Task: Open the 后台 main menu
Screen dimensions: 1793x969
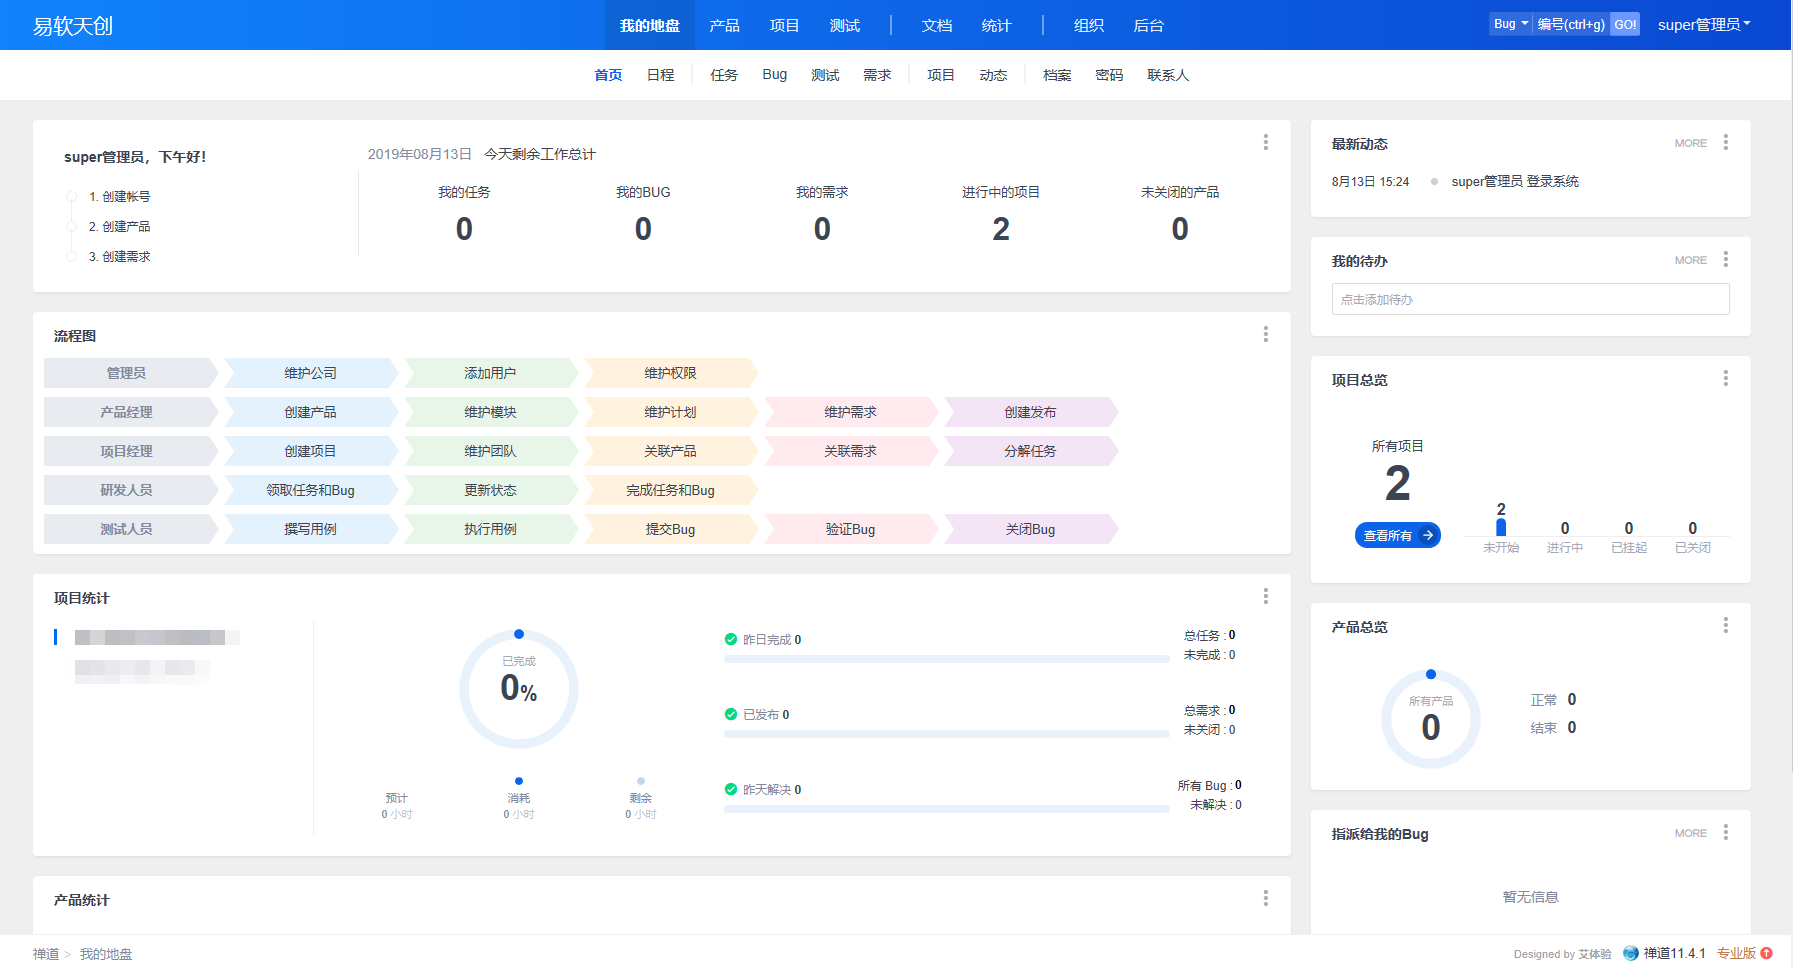Action: tap(1149, 25)
